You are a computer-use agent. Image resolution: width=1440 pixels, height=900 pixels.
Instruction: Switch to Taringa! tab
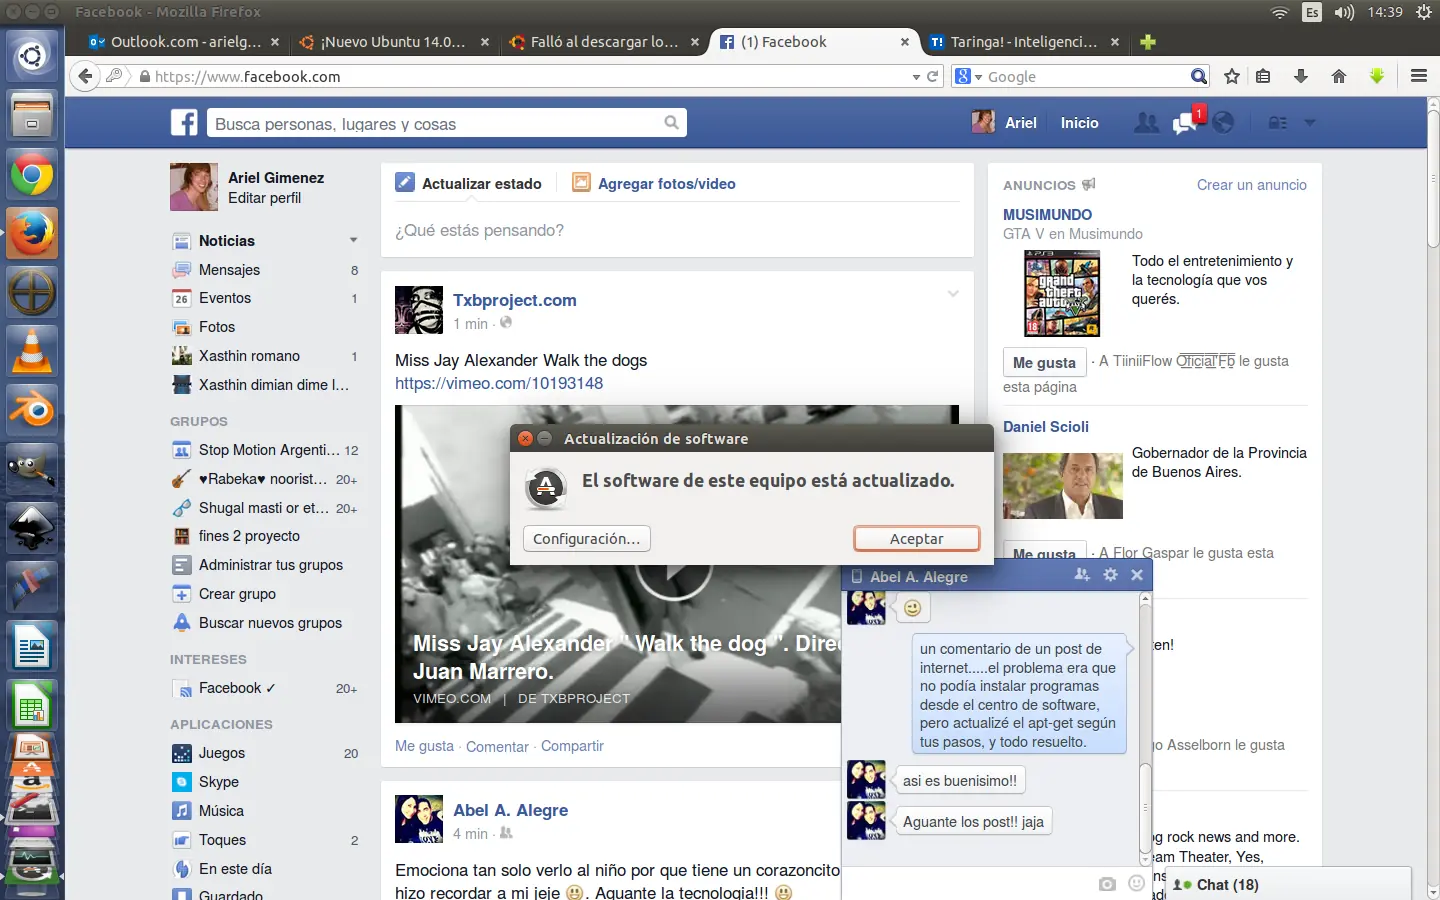(x=1024, y=42)
